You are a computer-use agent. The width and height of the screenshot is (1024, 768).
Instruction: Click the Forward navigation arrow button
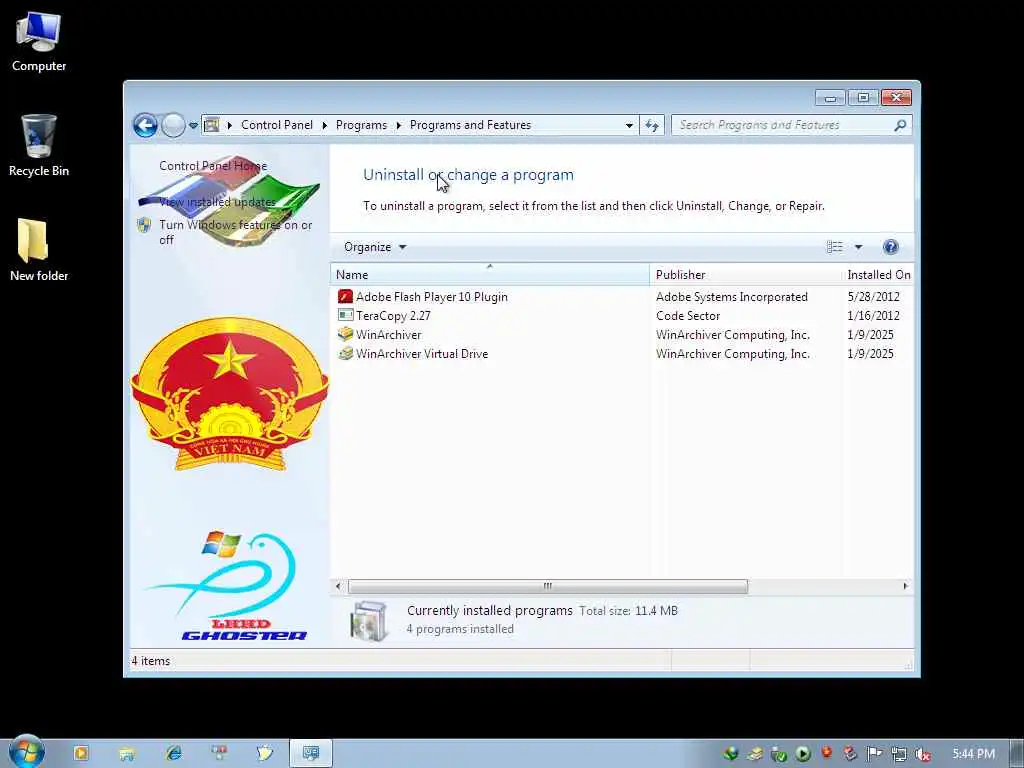pos(173,125)
